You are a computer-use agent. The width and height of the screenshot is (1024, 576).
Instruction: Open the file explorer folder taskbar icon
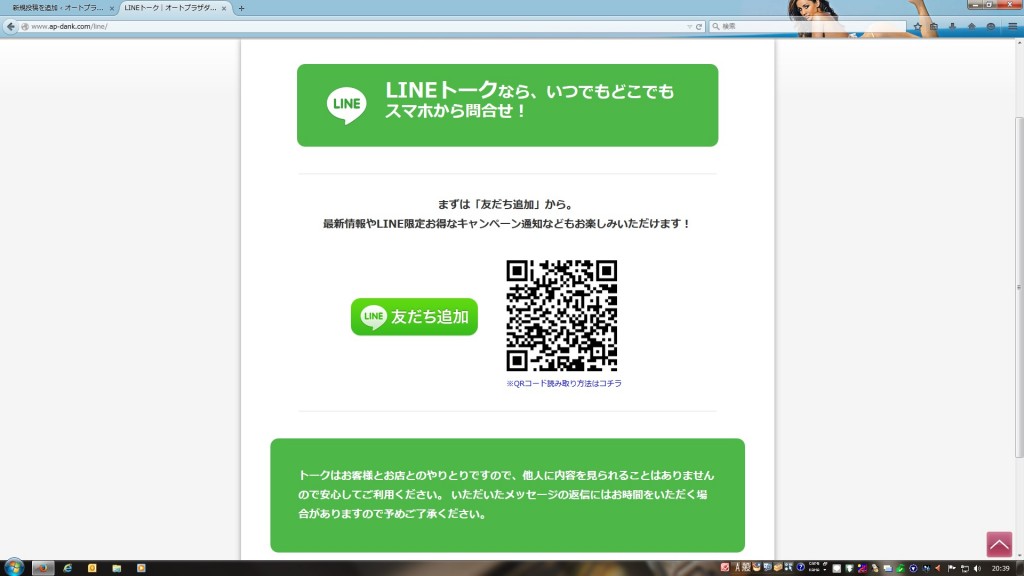pyautogui.click(x=116, y=568)
